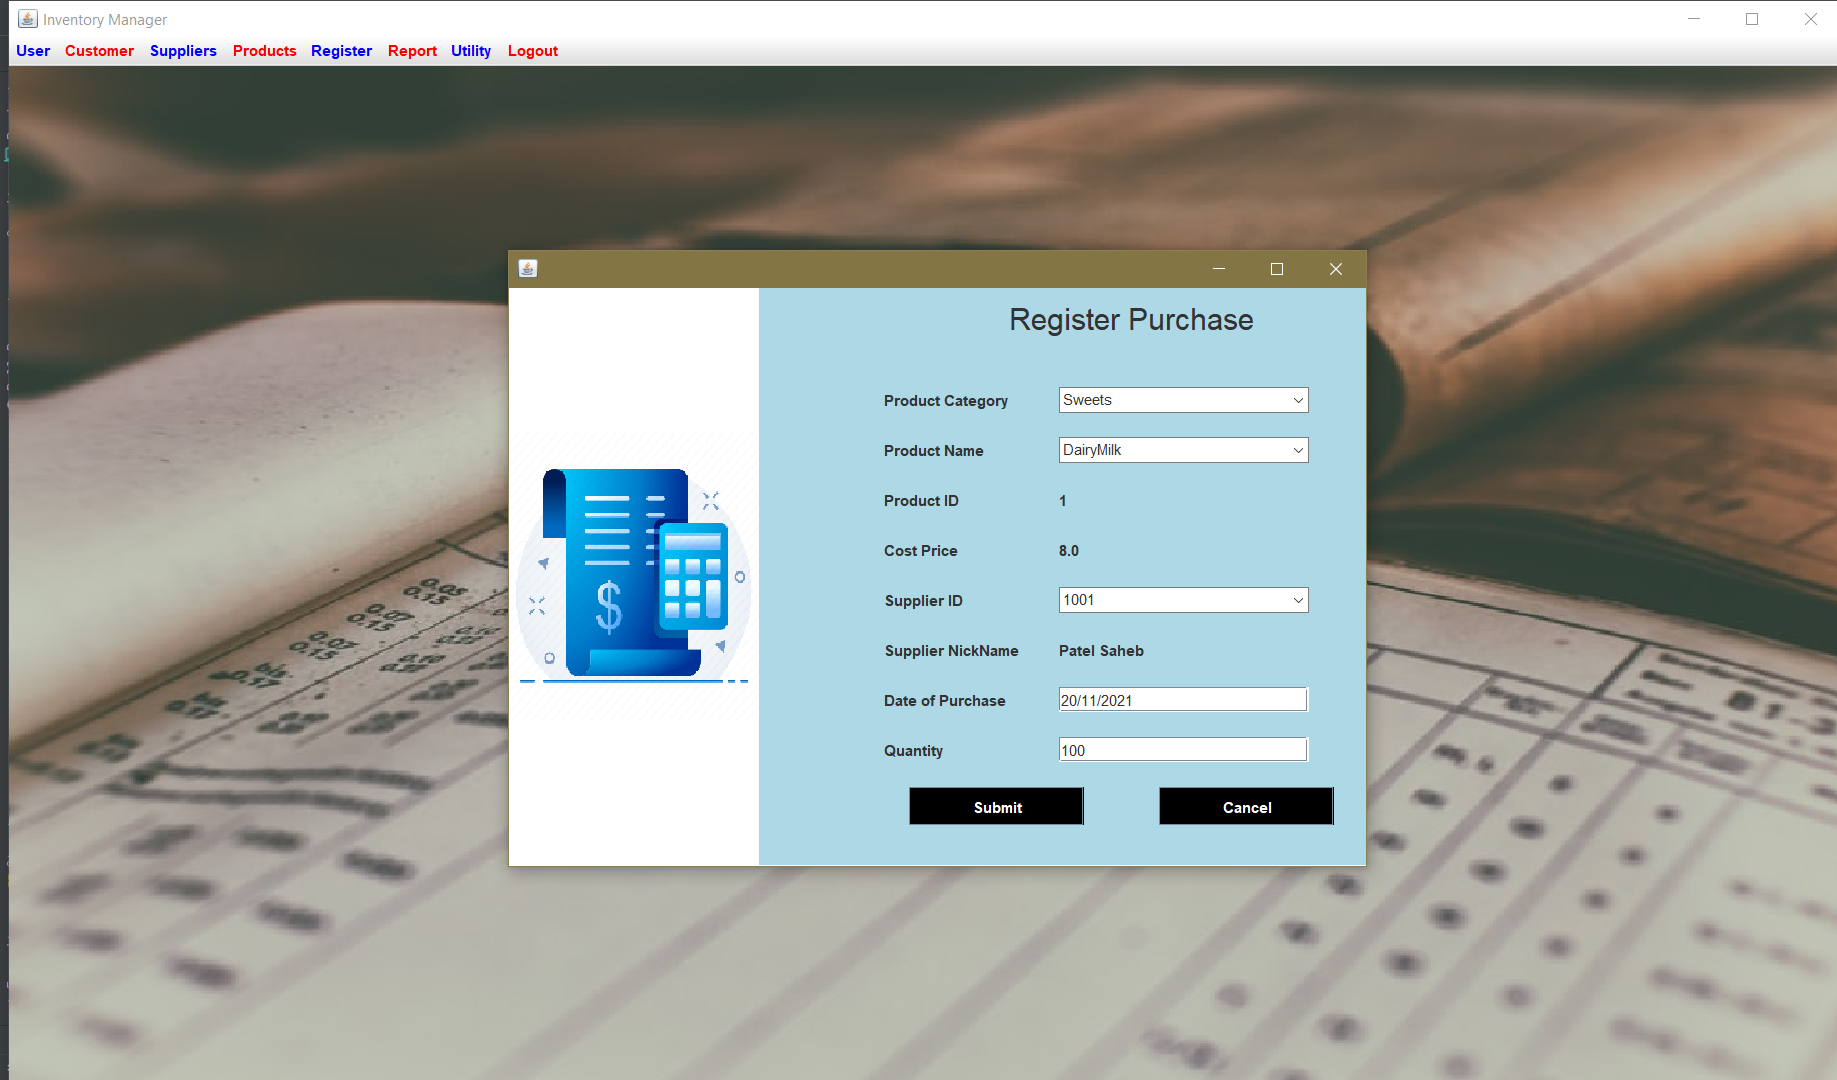Viewport: 1837px width, 1080px height.
Task: Click the Register Purchase heading
Action: pyautogui.click(x=1131, y=319)
